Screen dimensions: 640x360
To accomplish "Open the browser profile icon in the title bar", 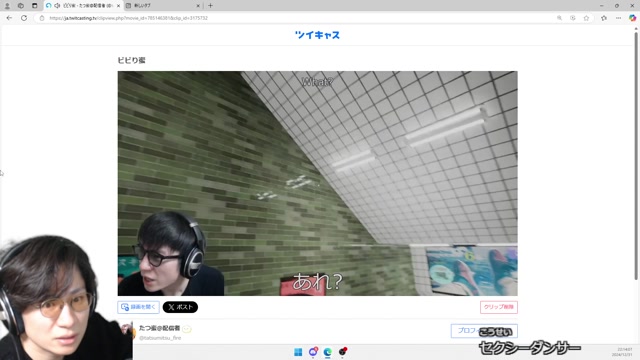I will 7,6.
